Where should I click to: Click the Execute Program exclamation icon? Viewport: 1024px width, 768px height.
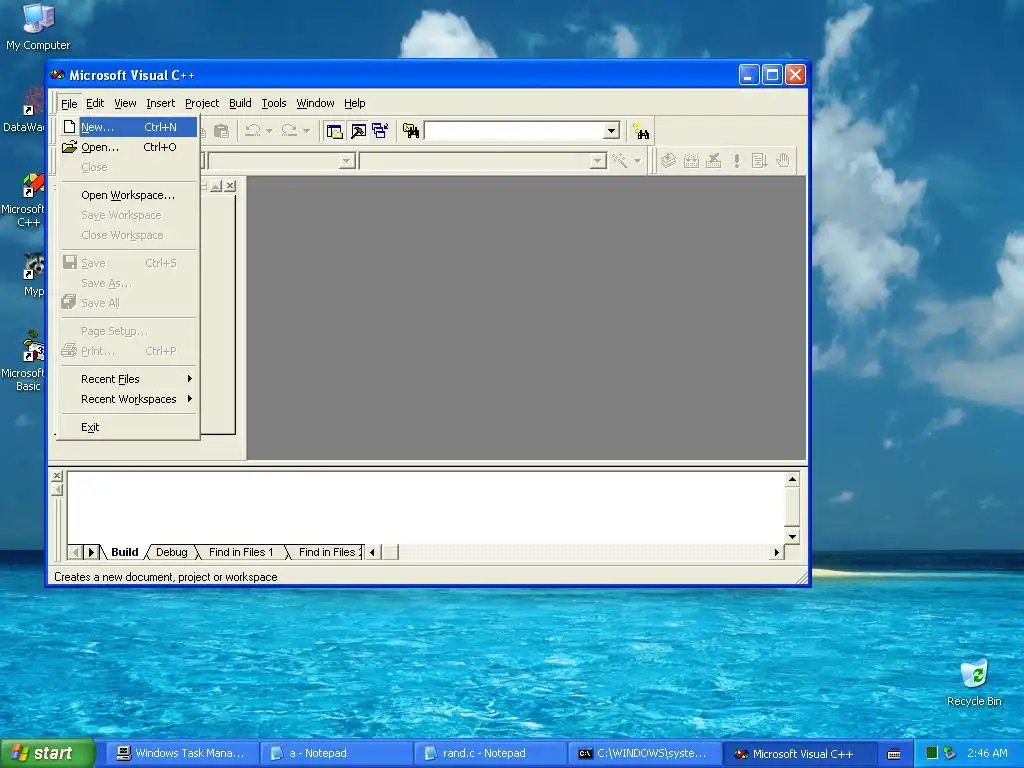tap(737, 161)
